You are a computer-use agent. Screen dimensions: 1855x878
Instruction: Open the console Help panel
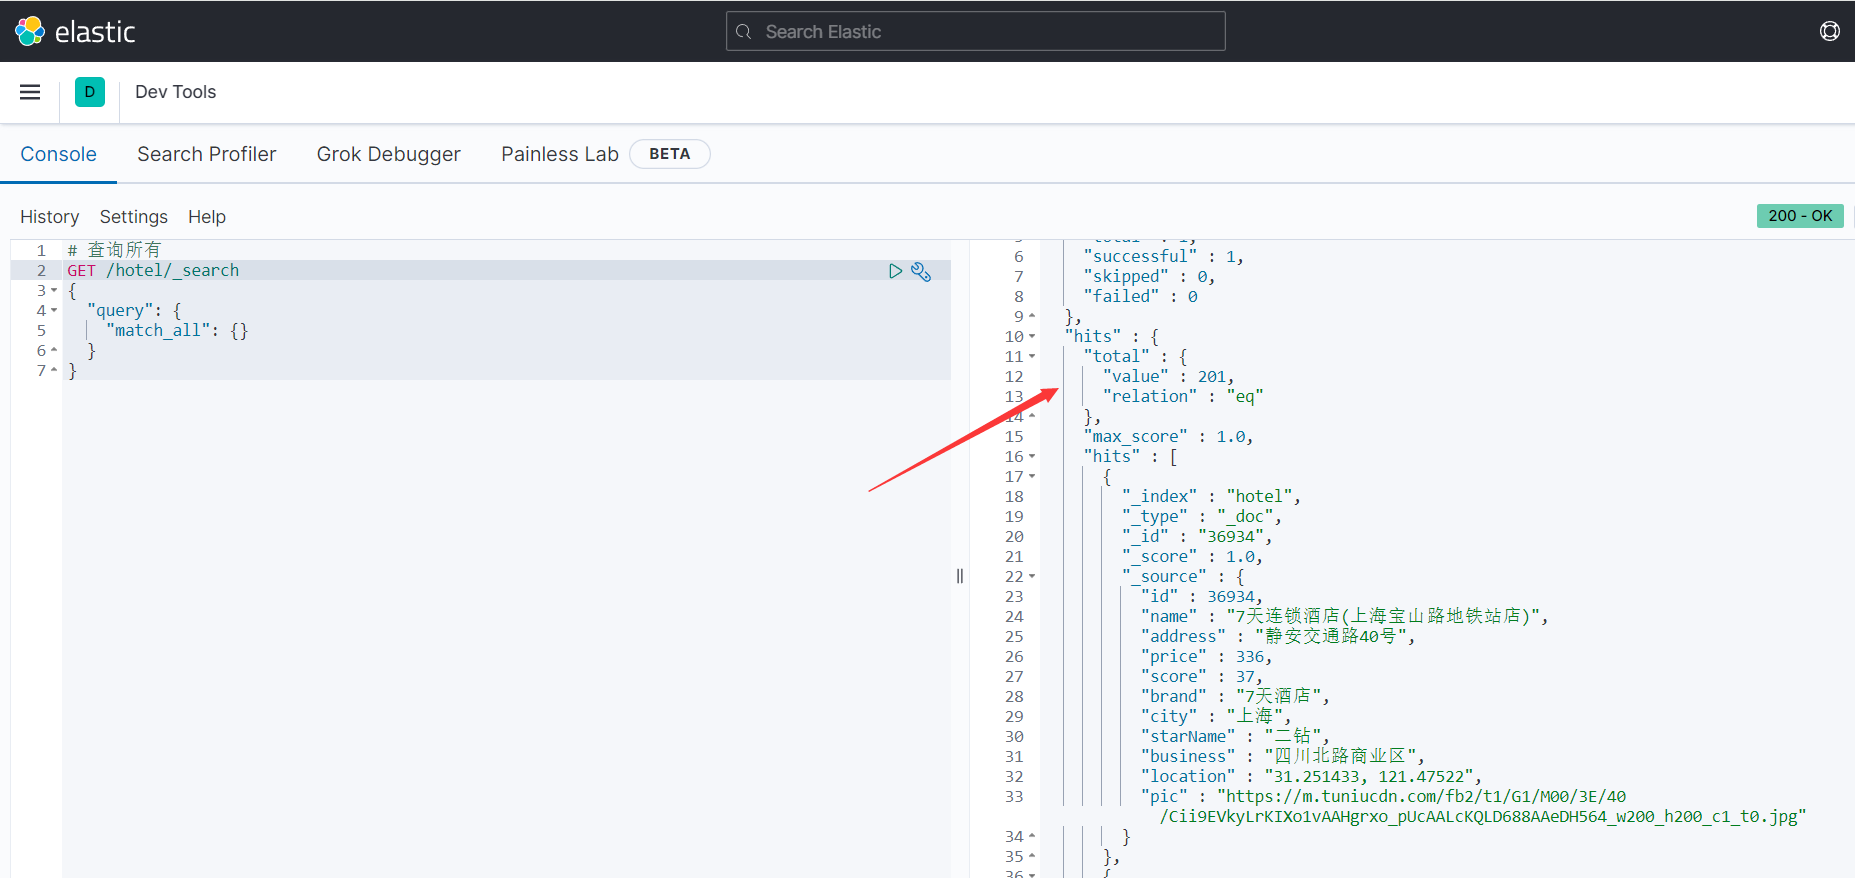coord(207,217)
